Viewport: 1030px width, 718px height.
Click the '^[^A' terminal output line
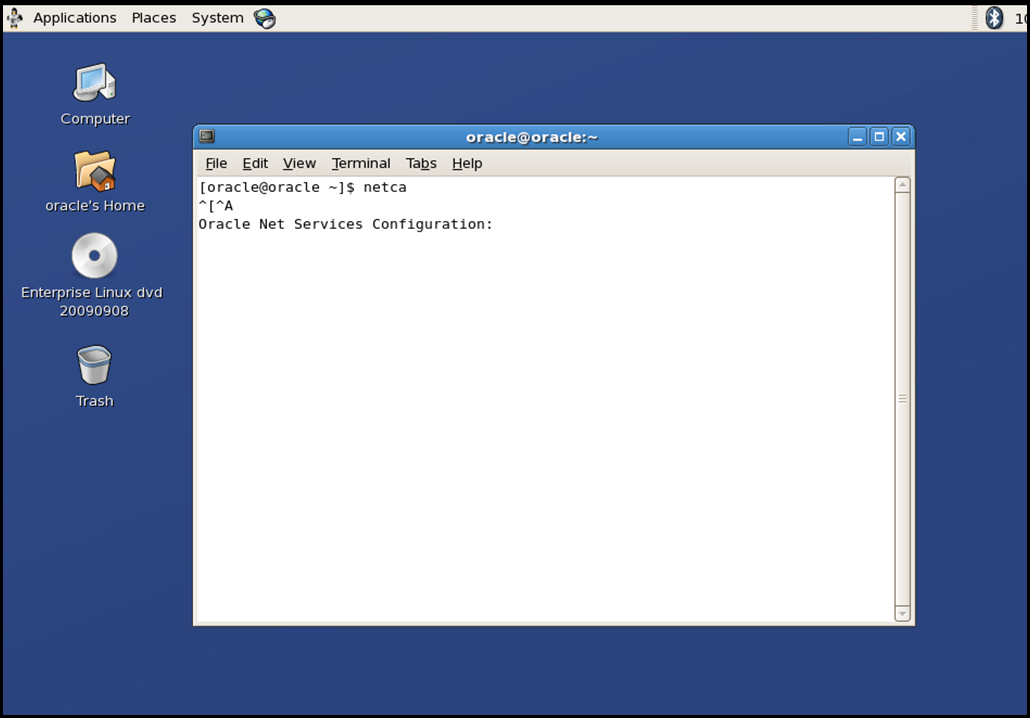coord(216,206)
